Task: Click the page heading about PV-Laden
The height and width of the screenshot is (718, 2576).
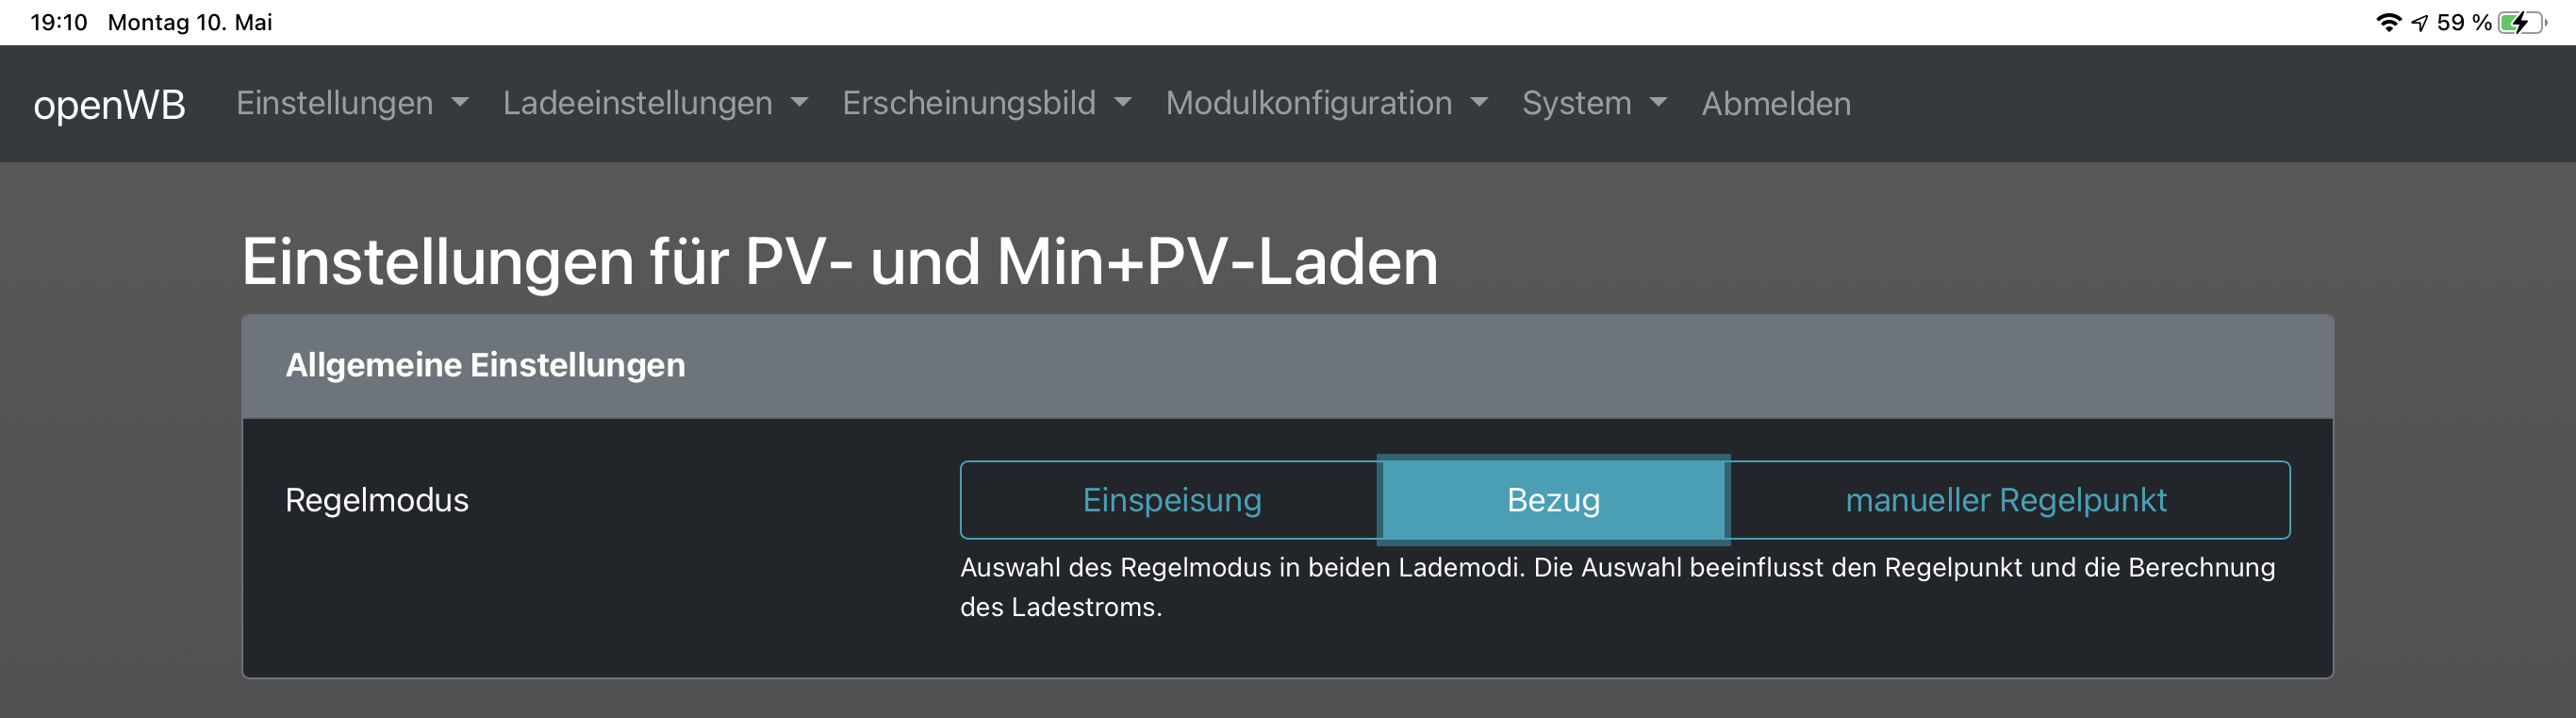Action: 839,262
